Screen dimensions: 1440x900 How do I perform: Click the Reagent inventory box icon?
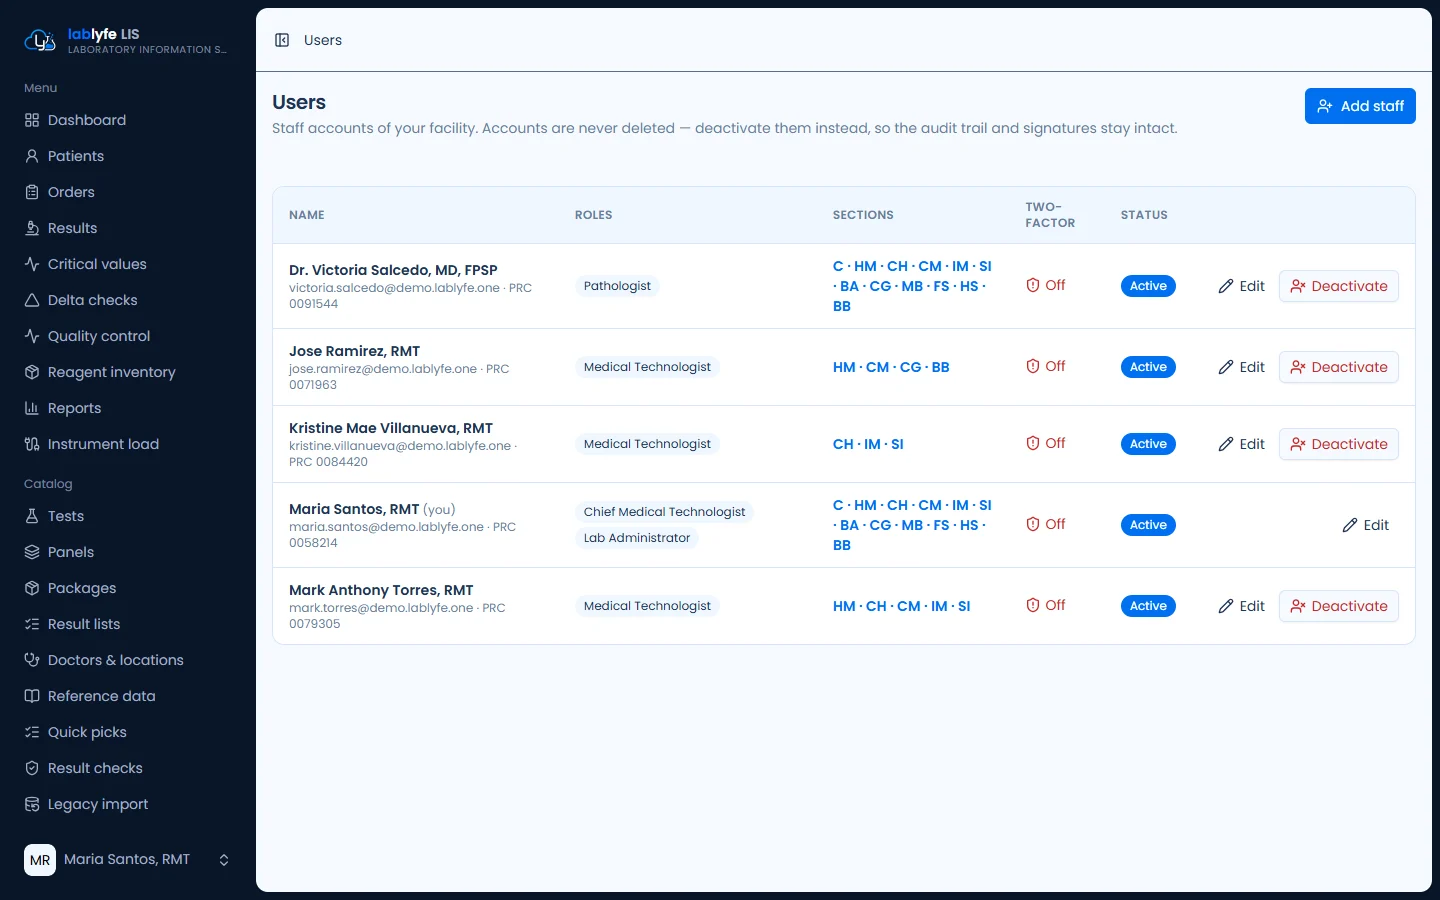32,372
